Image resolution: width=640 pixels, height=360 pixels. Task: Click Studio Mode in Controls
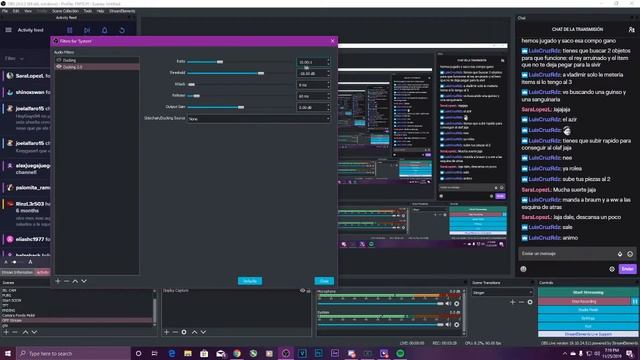coord(588,309)
